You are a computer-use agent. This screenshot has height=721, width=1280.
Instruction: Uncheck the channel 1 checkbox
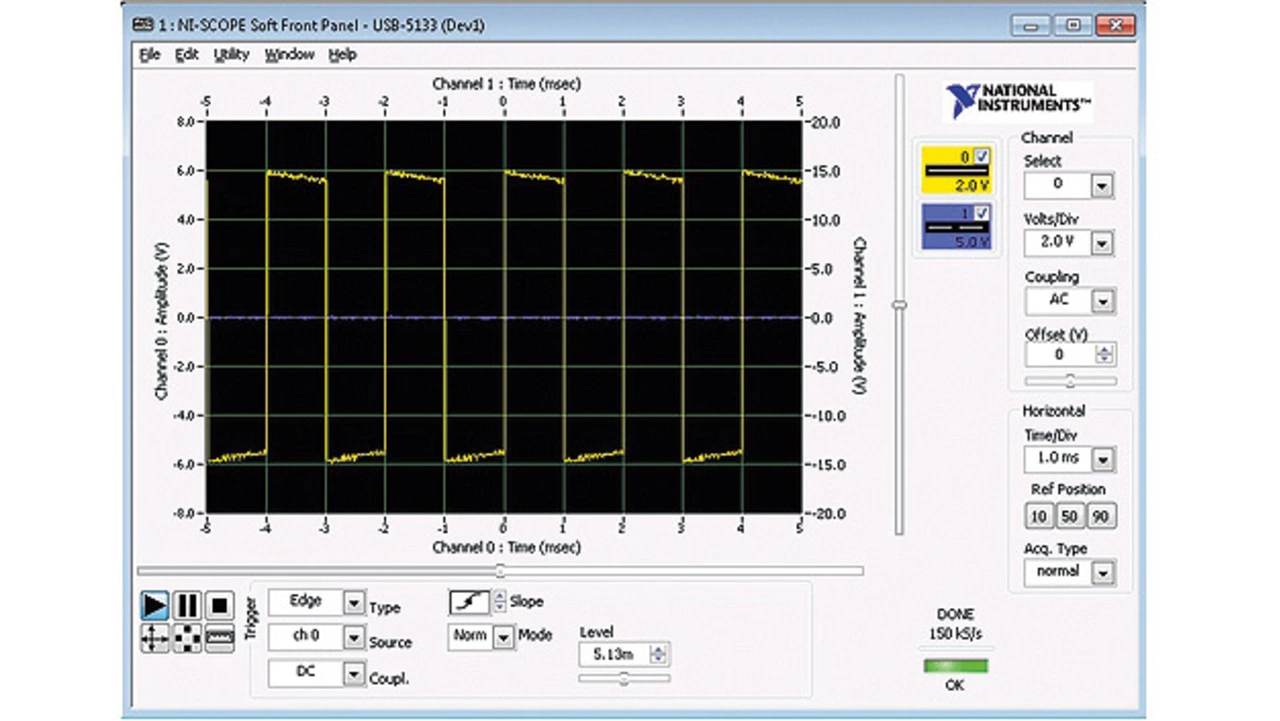click(981, 213)
